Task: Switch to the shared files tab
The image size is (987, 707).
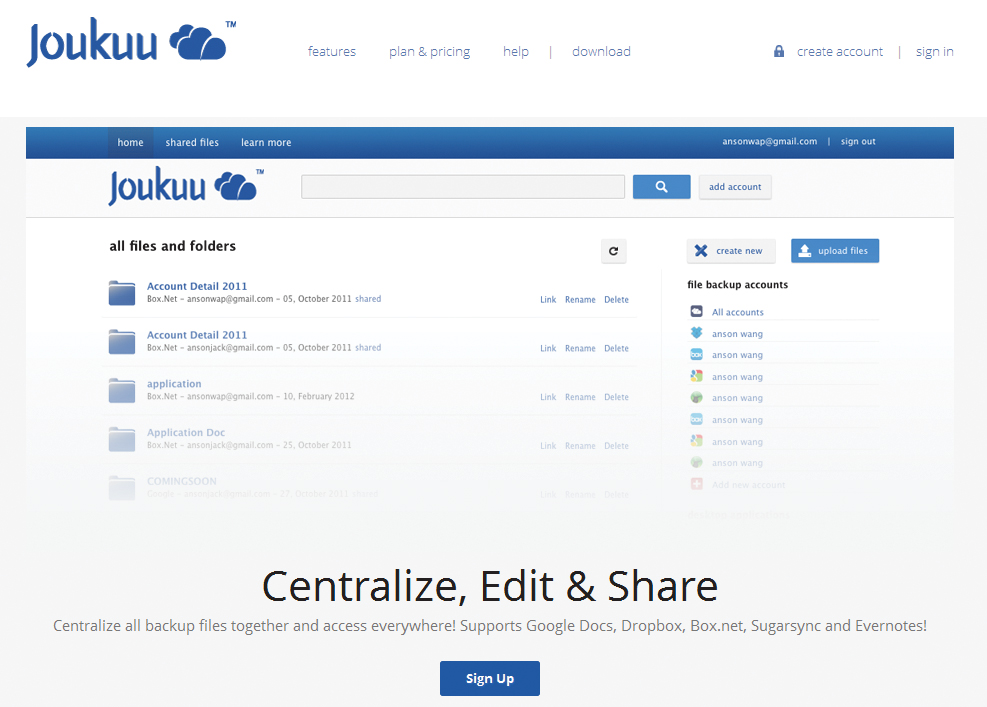Action: coord(192,143)
